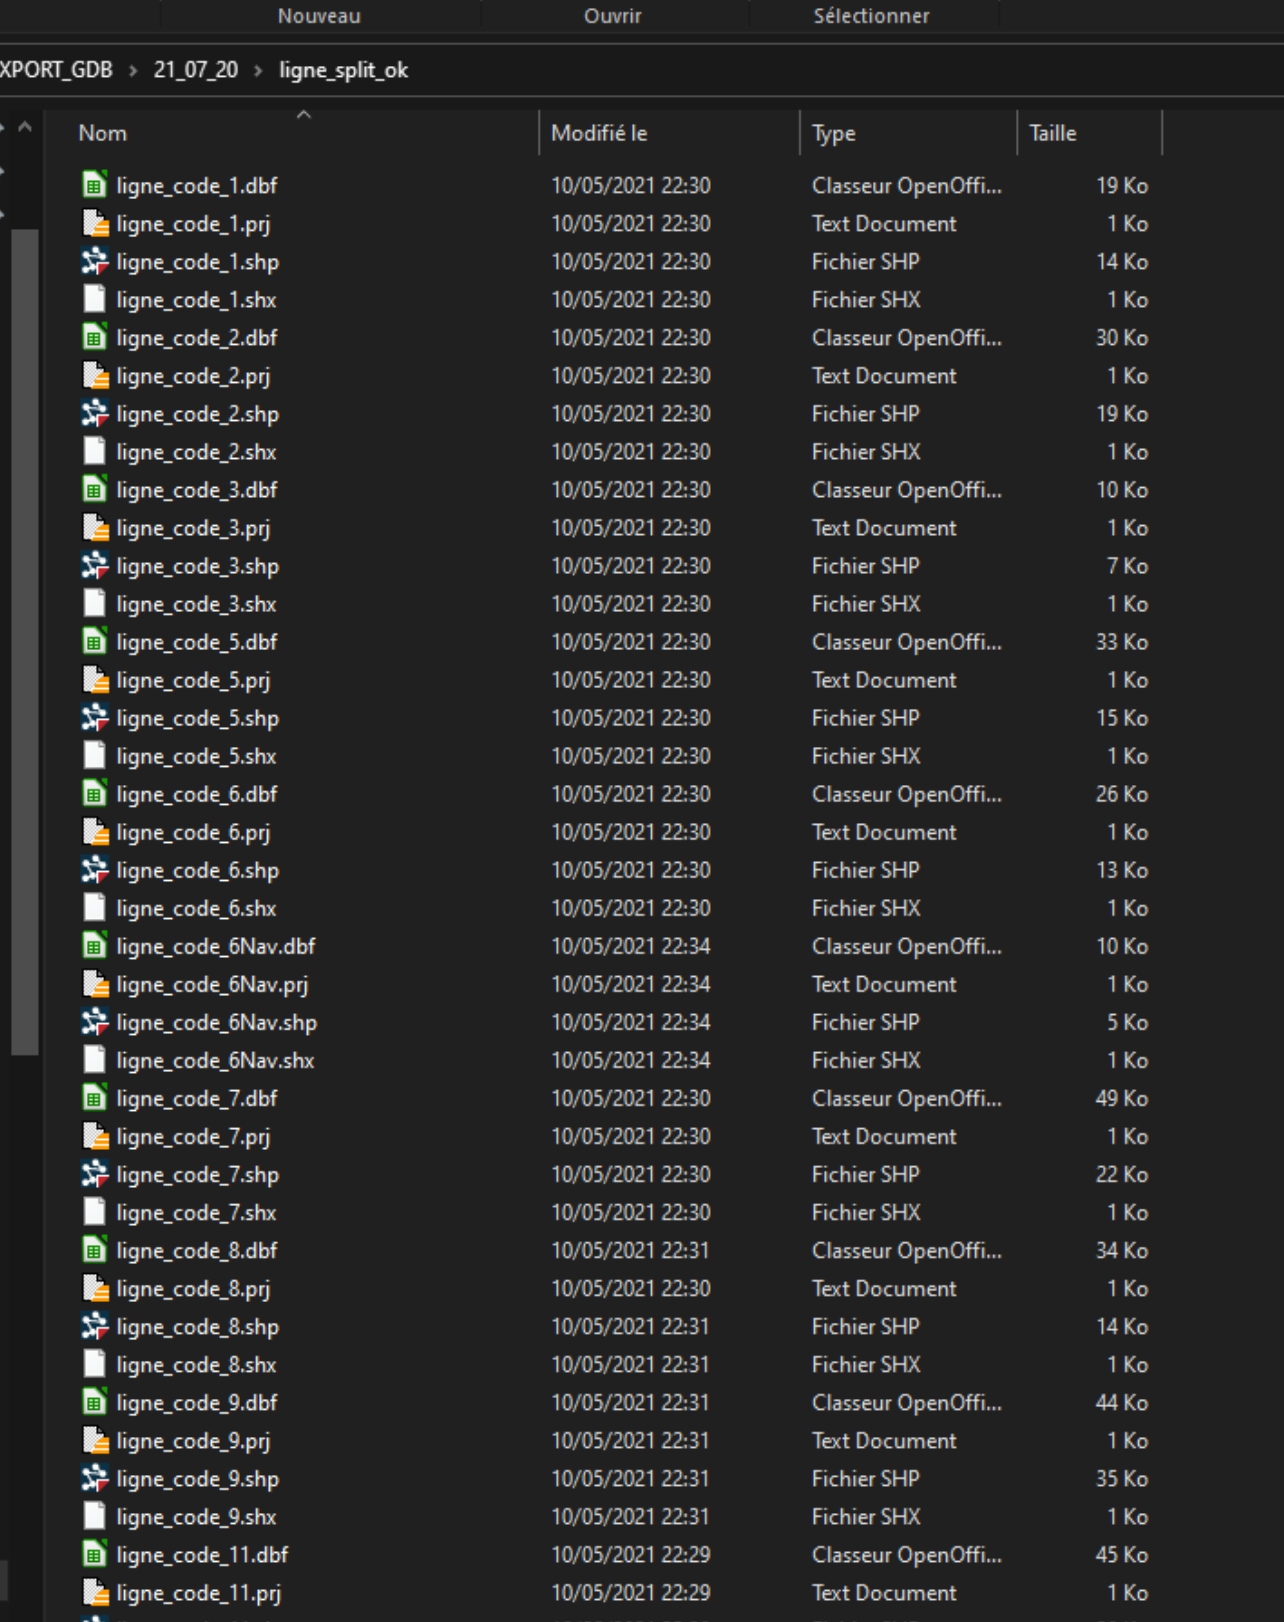The width and height of the screenshot is (1284, 1622).
Task: Click the ligne_code_1.shp shapefile icon
Action: [x=94, y=262]
